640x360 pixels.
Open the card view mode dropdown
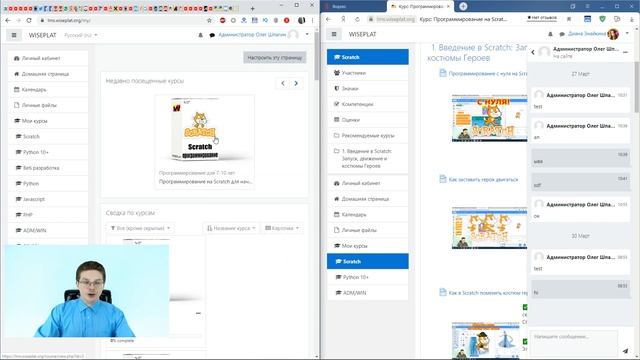(282, 228)
